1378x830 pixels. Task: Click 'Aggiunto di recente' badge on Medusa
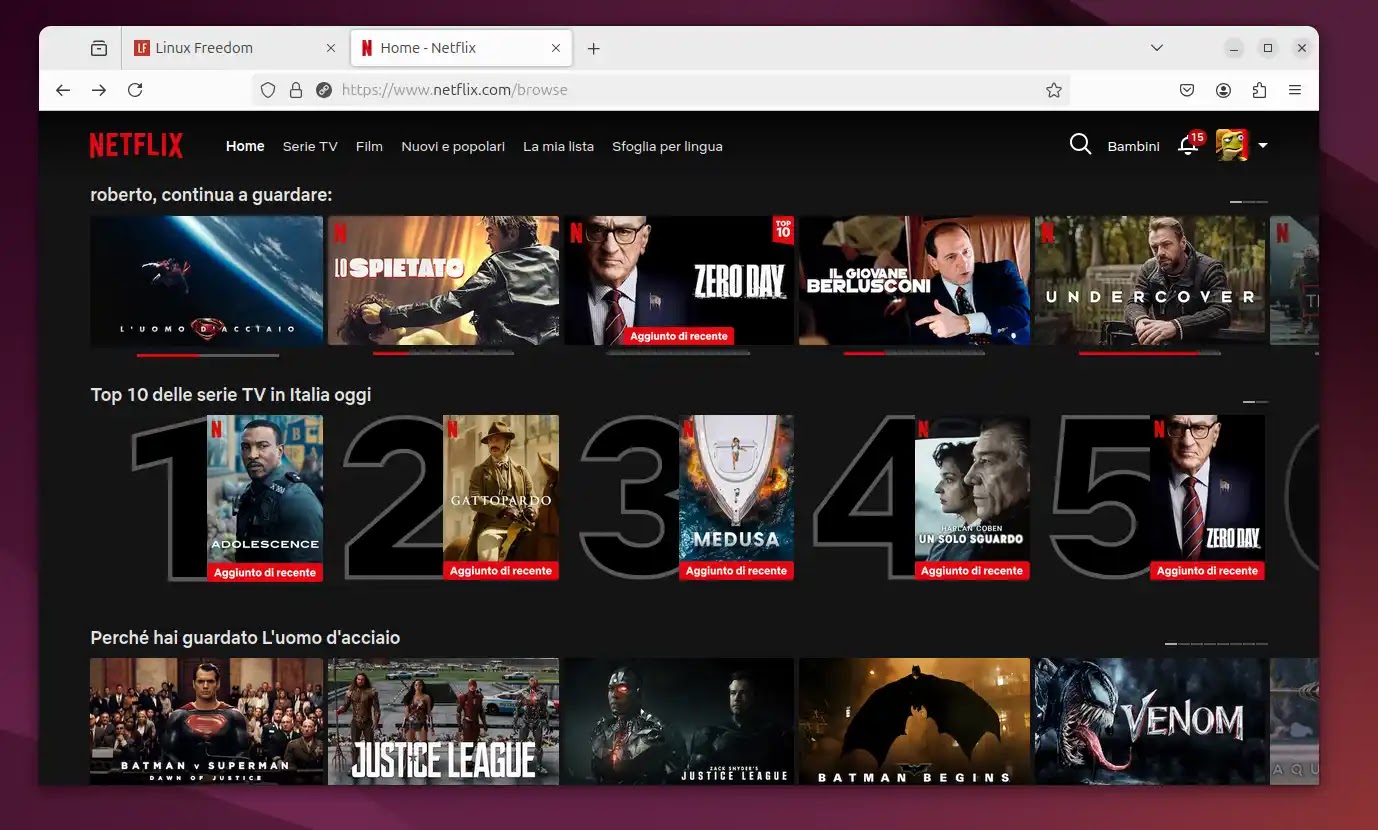[x=737, y=571]
